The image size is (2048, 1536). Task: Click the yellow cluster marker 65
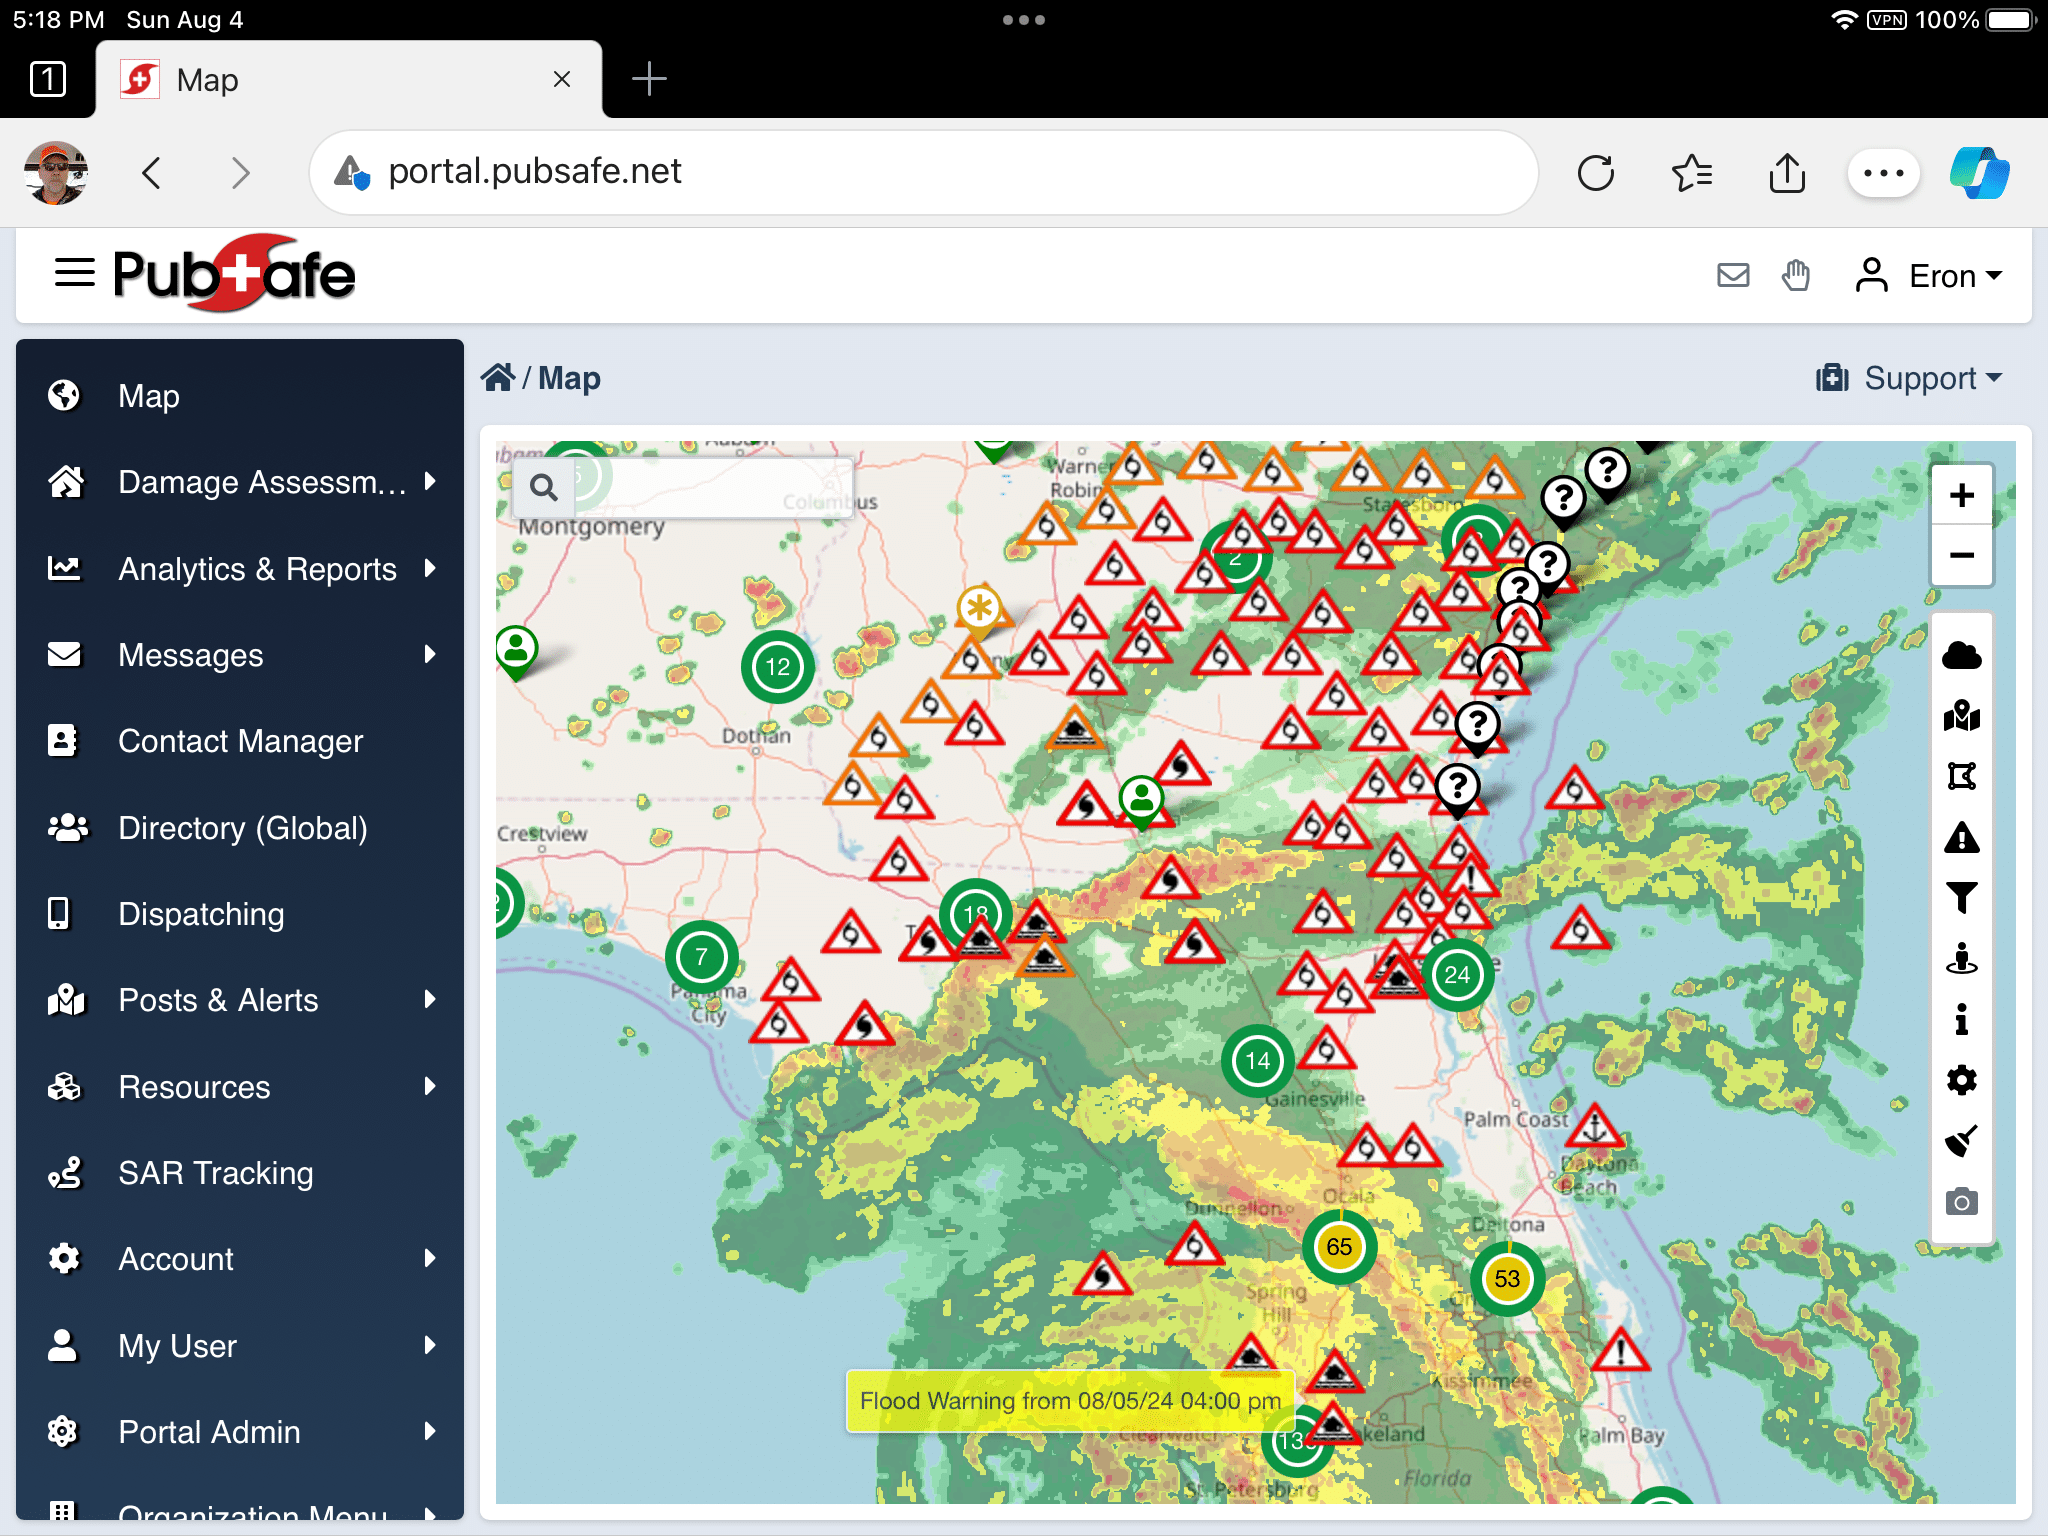1339,1247
